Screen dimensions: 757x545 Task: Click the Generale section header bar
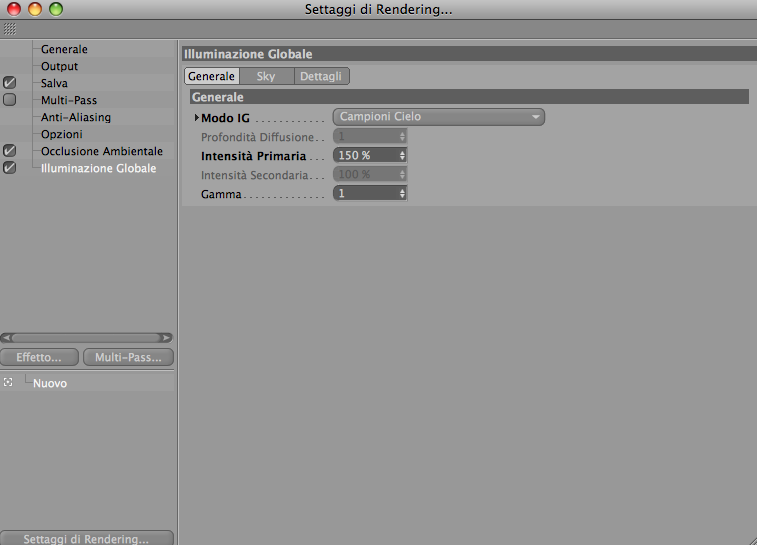point(469,97)
